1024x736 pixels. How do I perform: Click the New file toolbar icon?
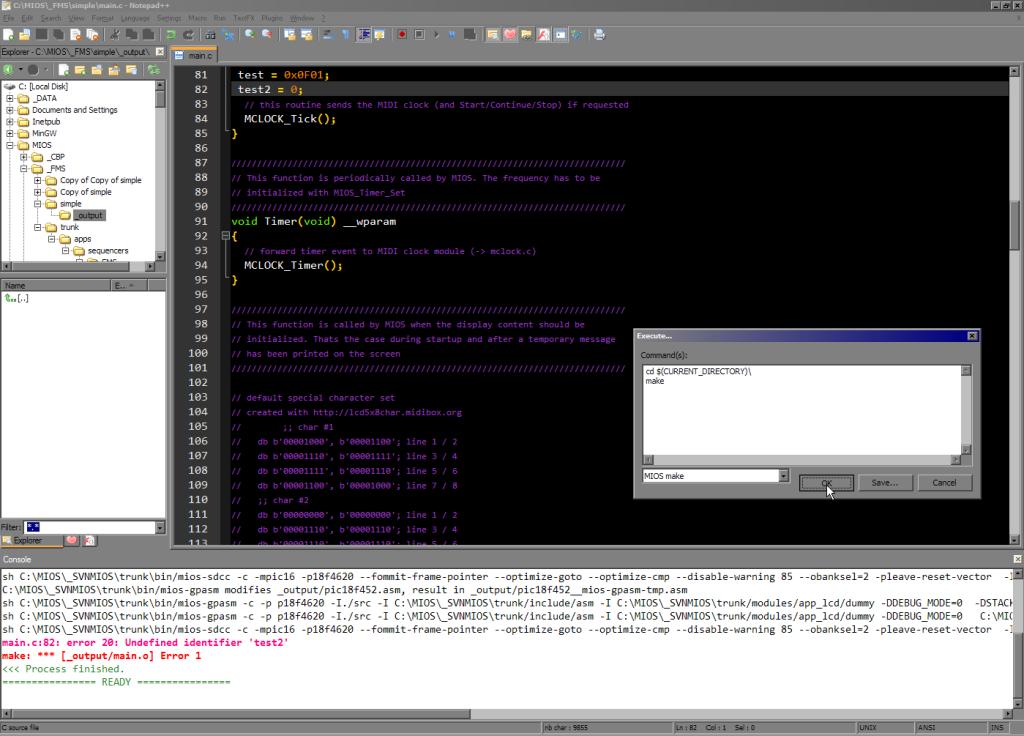(8, 34)
